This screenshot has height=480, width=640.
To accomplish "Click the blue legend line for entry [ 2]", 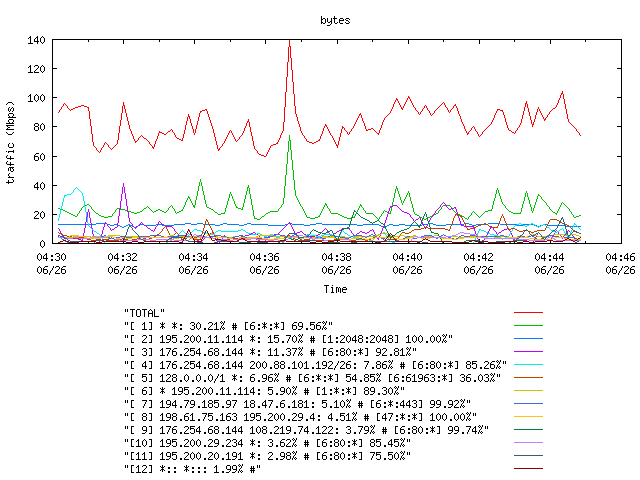I will click(x=528, y=339).
